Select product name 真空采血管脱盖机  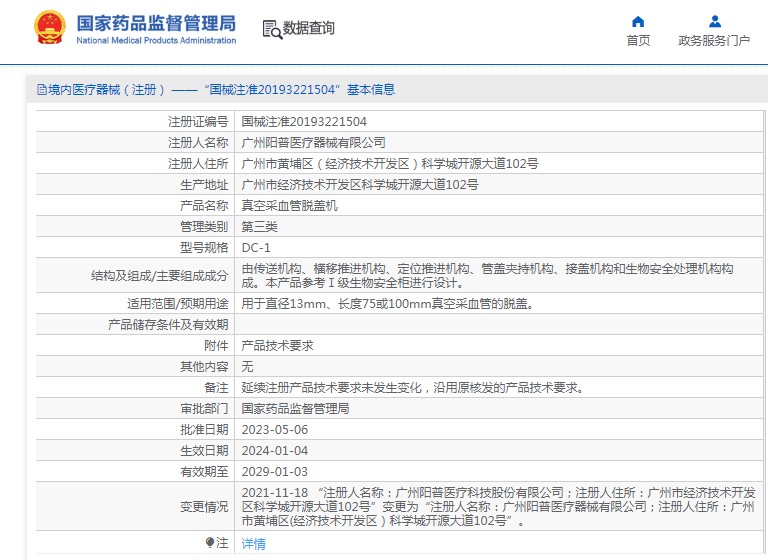pos(289,206)
